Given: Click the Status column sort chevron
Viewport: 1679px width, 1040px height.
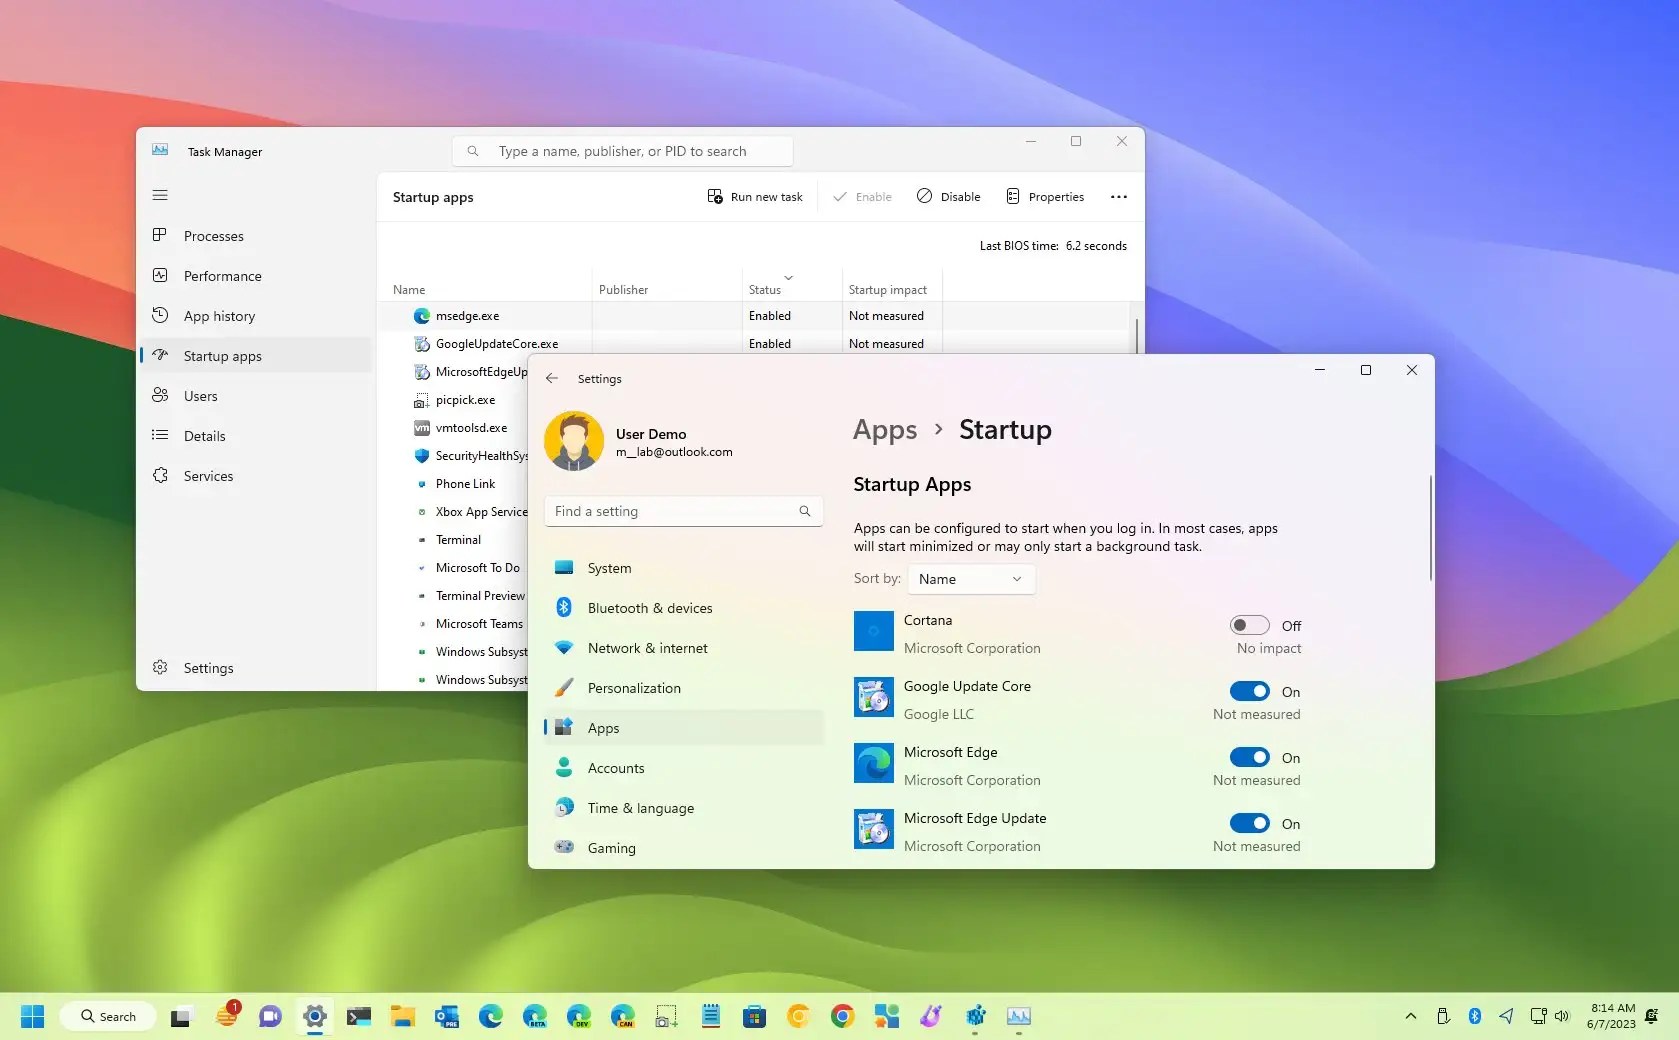Looking at the screenshot, I should point(789,278).
